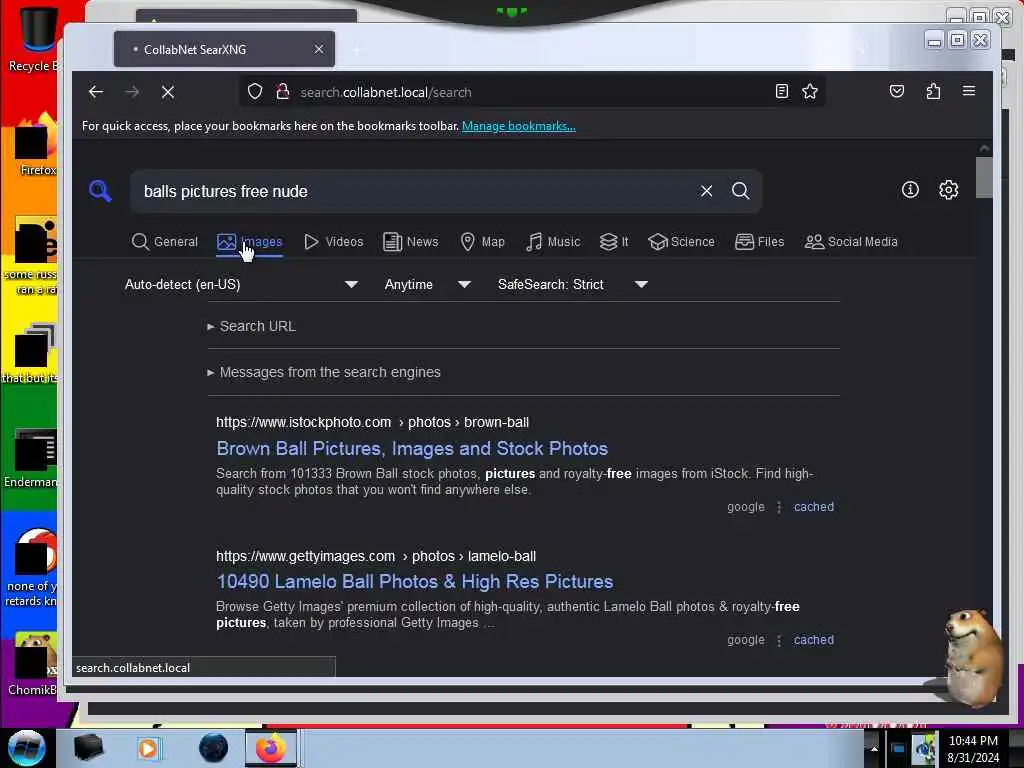The height and width of the screenshot is (768, 1024).
Task: Click the SearXNG magnifier logo
Action: tap(100, 191)
